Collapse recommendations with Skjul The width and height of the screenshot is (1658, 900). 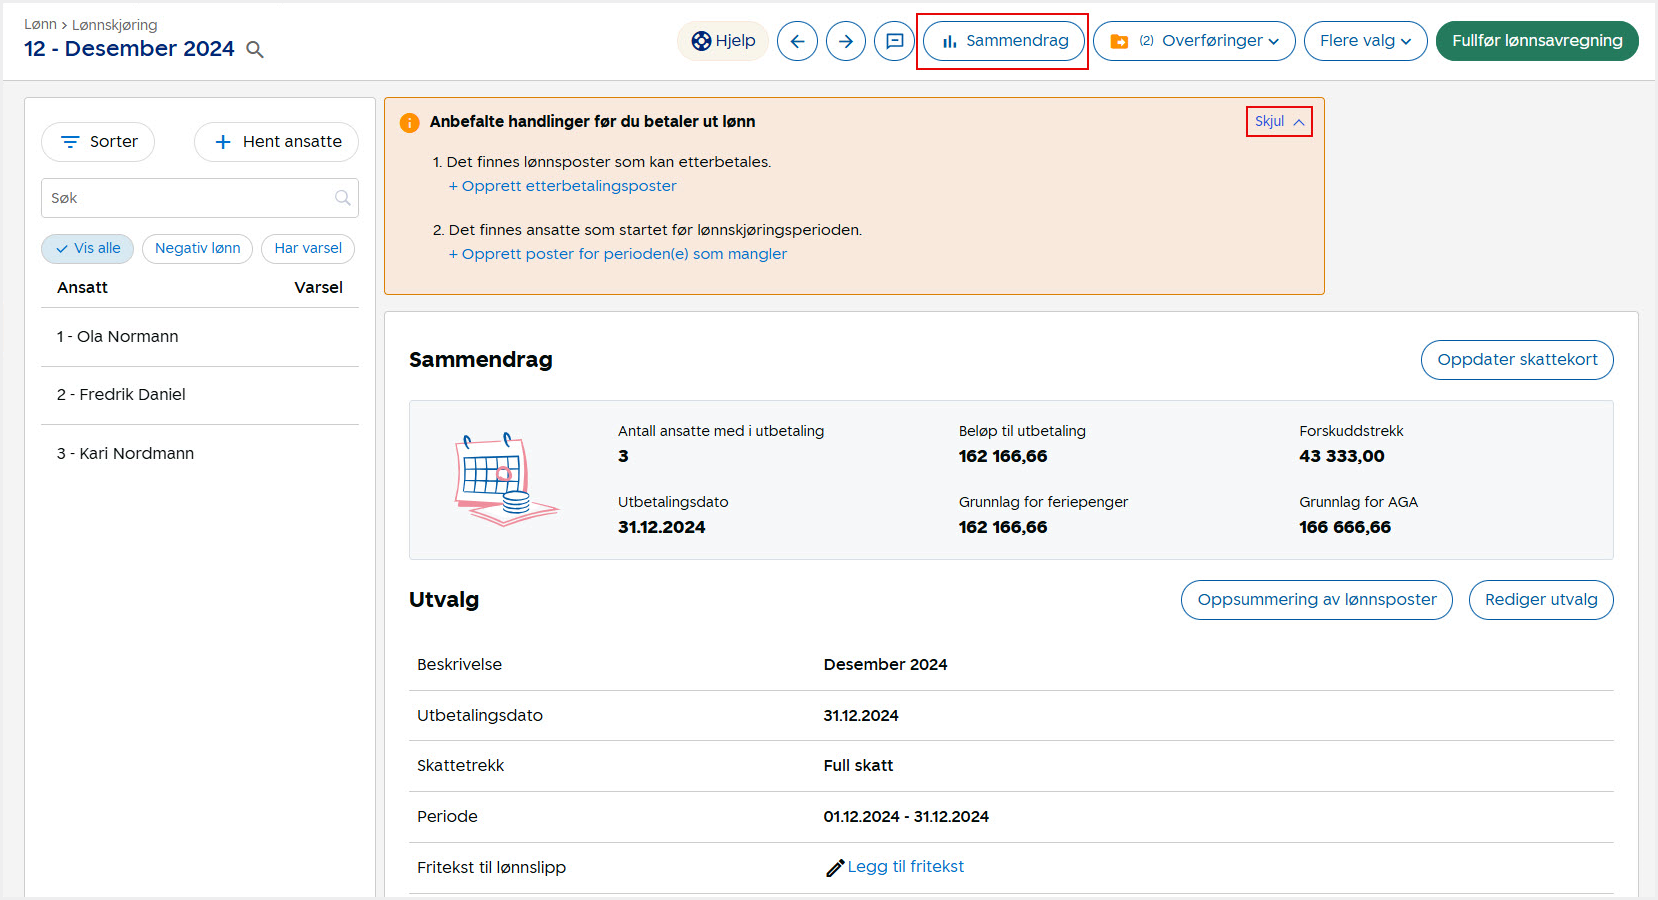[1279, 122]
